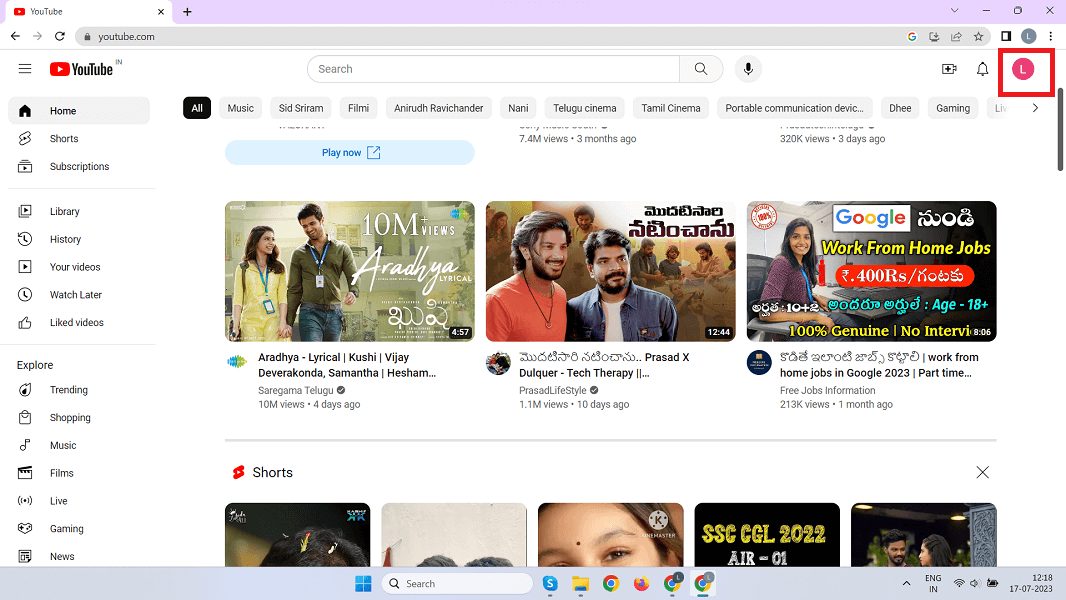This screenshot has height=600, width=1066.
Task: Select the Music filter chip
Action: click(x=240, y=108)
